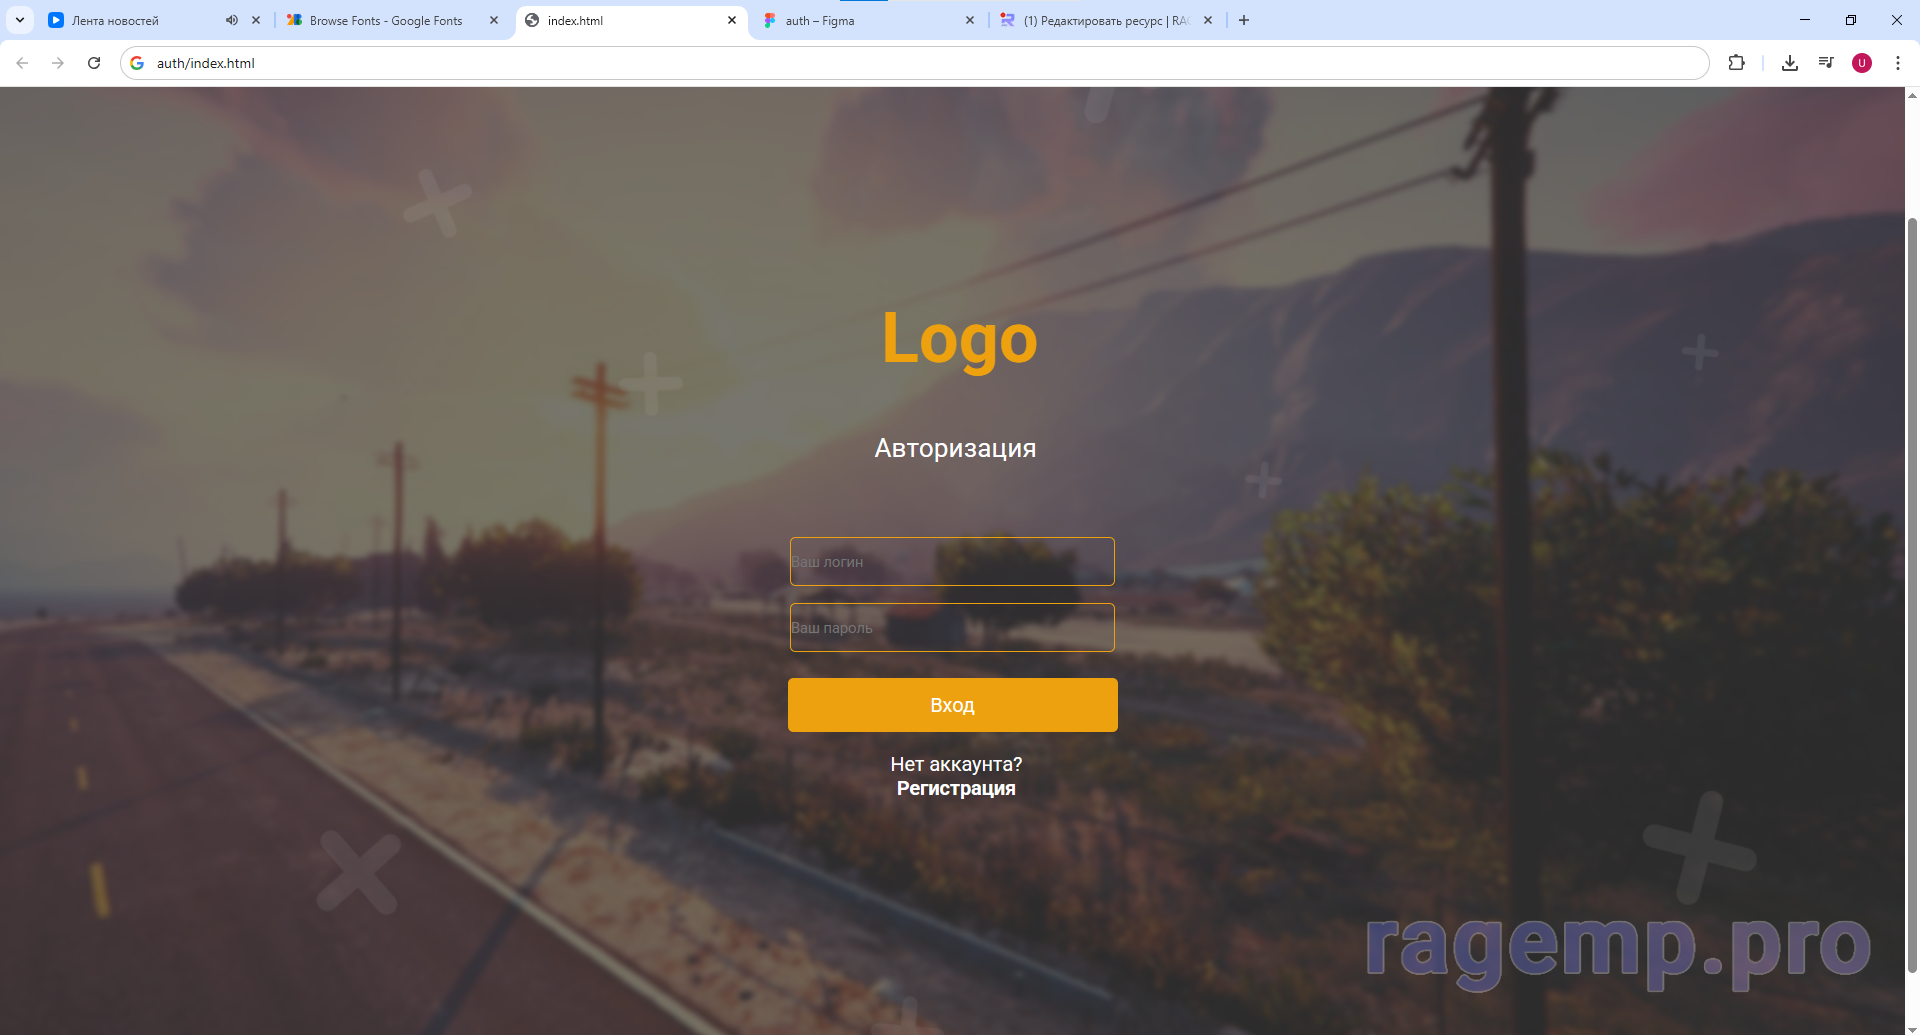Open the Chrome three-dot menu
Screen dimensions: 1920x1035
click(1898, 63)
